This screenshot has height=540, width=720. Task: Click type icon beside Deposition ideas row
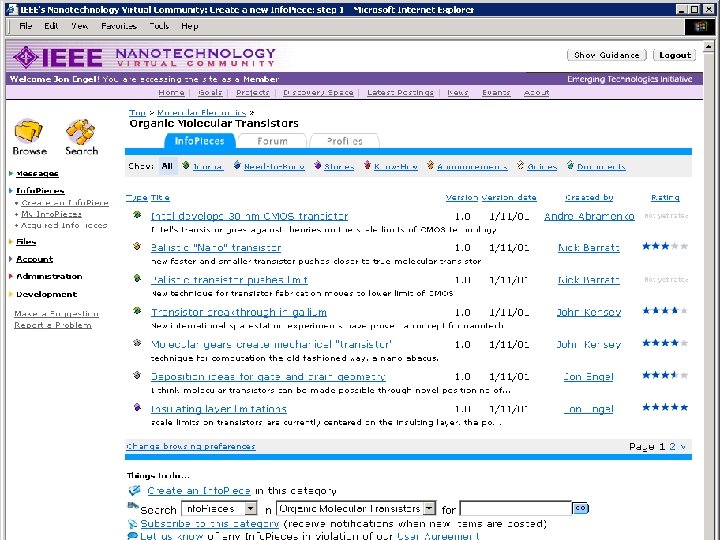pyautogui.click(x=137, y=375)
